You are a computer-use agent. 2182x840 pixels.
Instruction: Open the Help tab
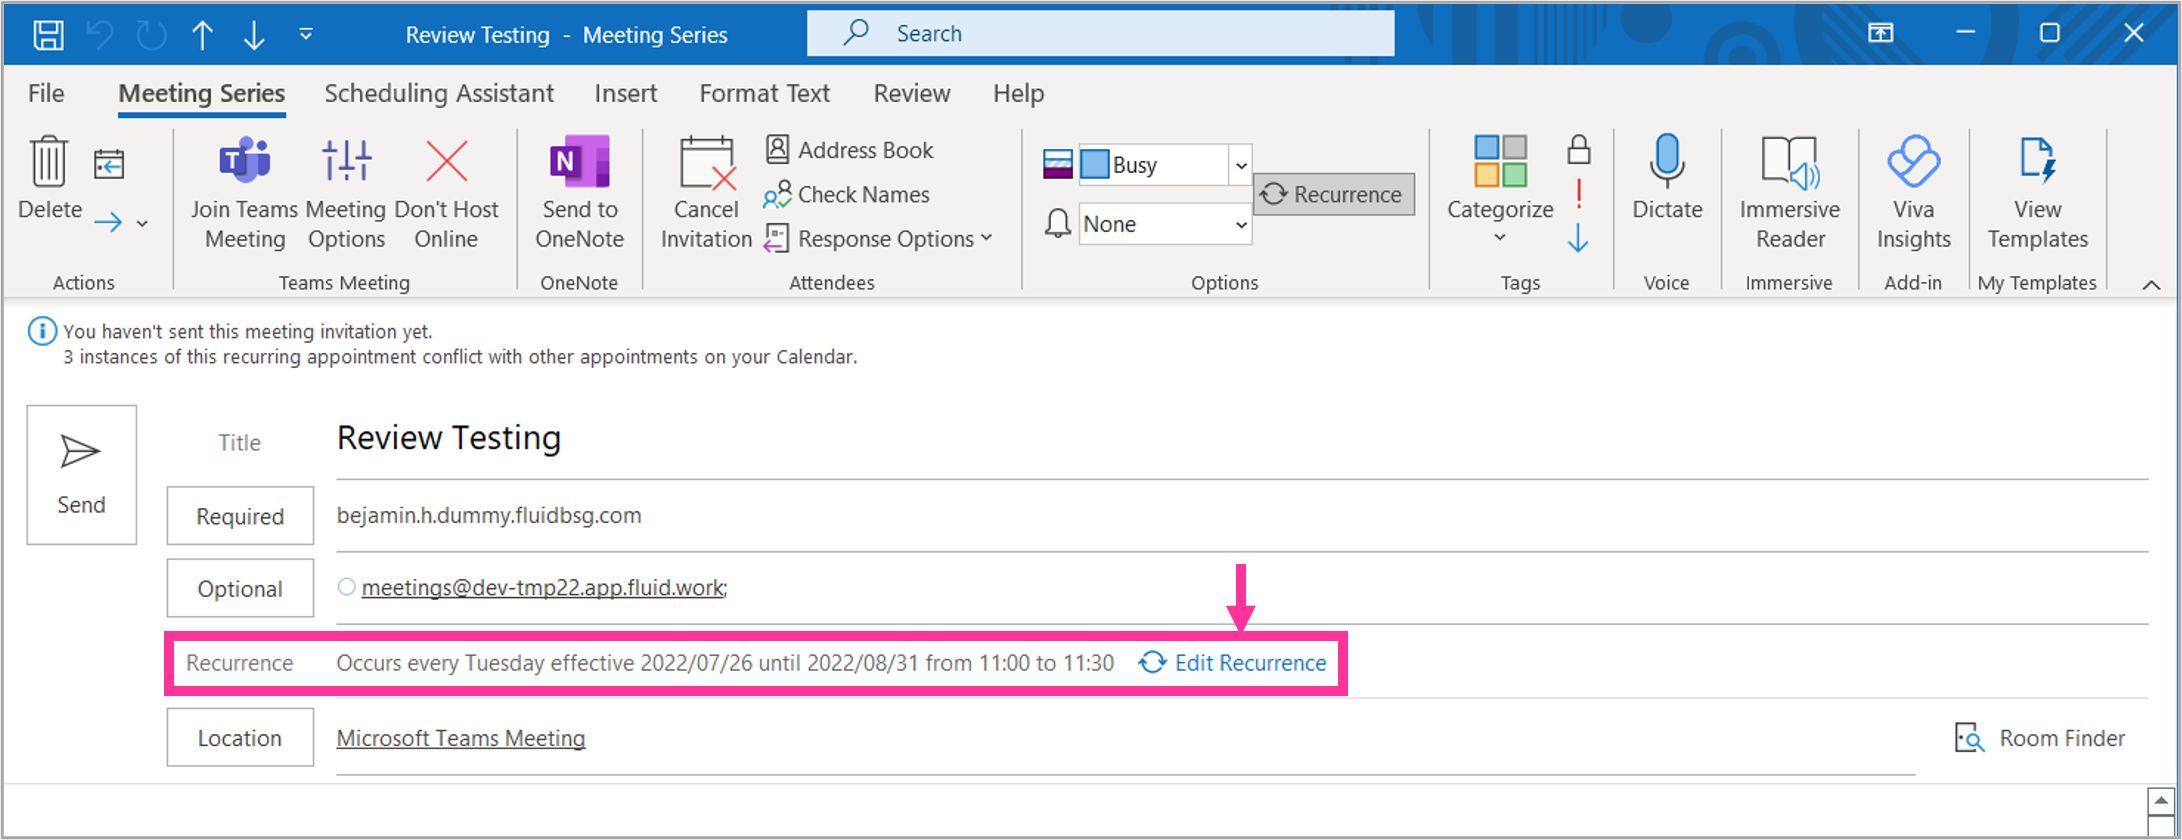(1018, 93)
